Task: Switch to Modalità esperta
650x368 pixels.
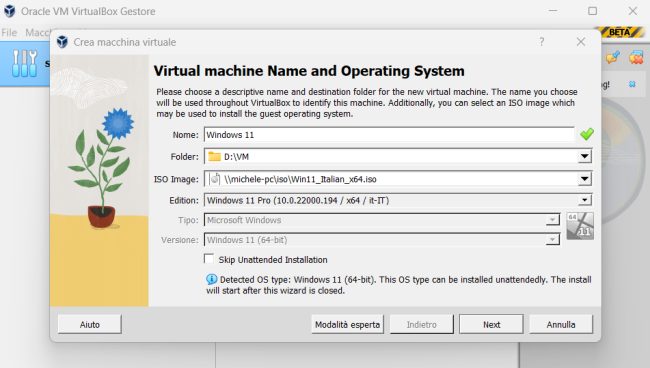Action: pos(347,324)
